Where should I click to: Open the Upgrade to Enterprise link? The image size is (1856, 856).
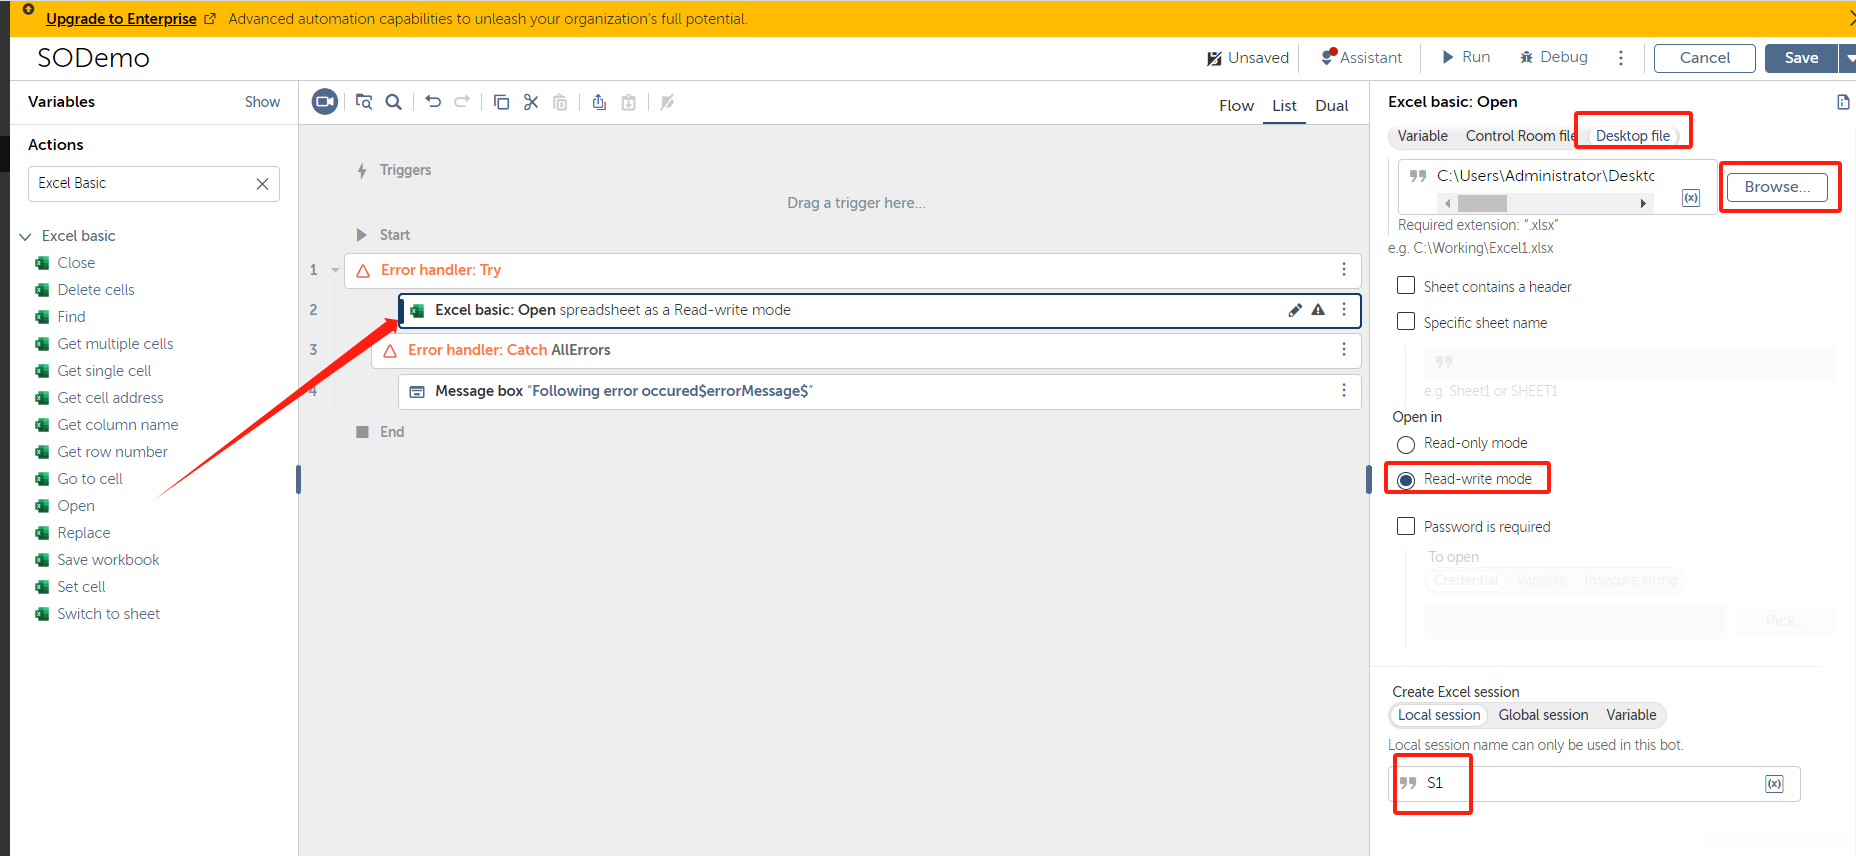(x=121, y=19)
